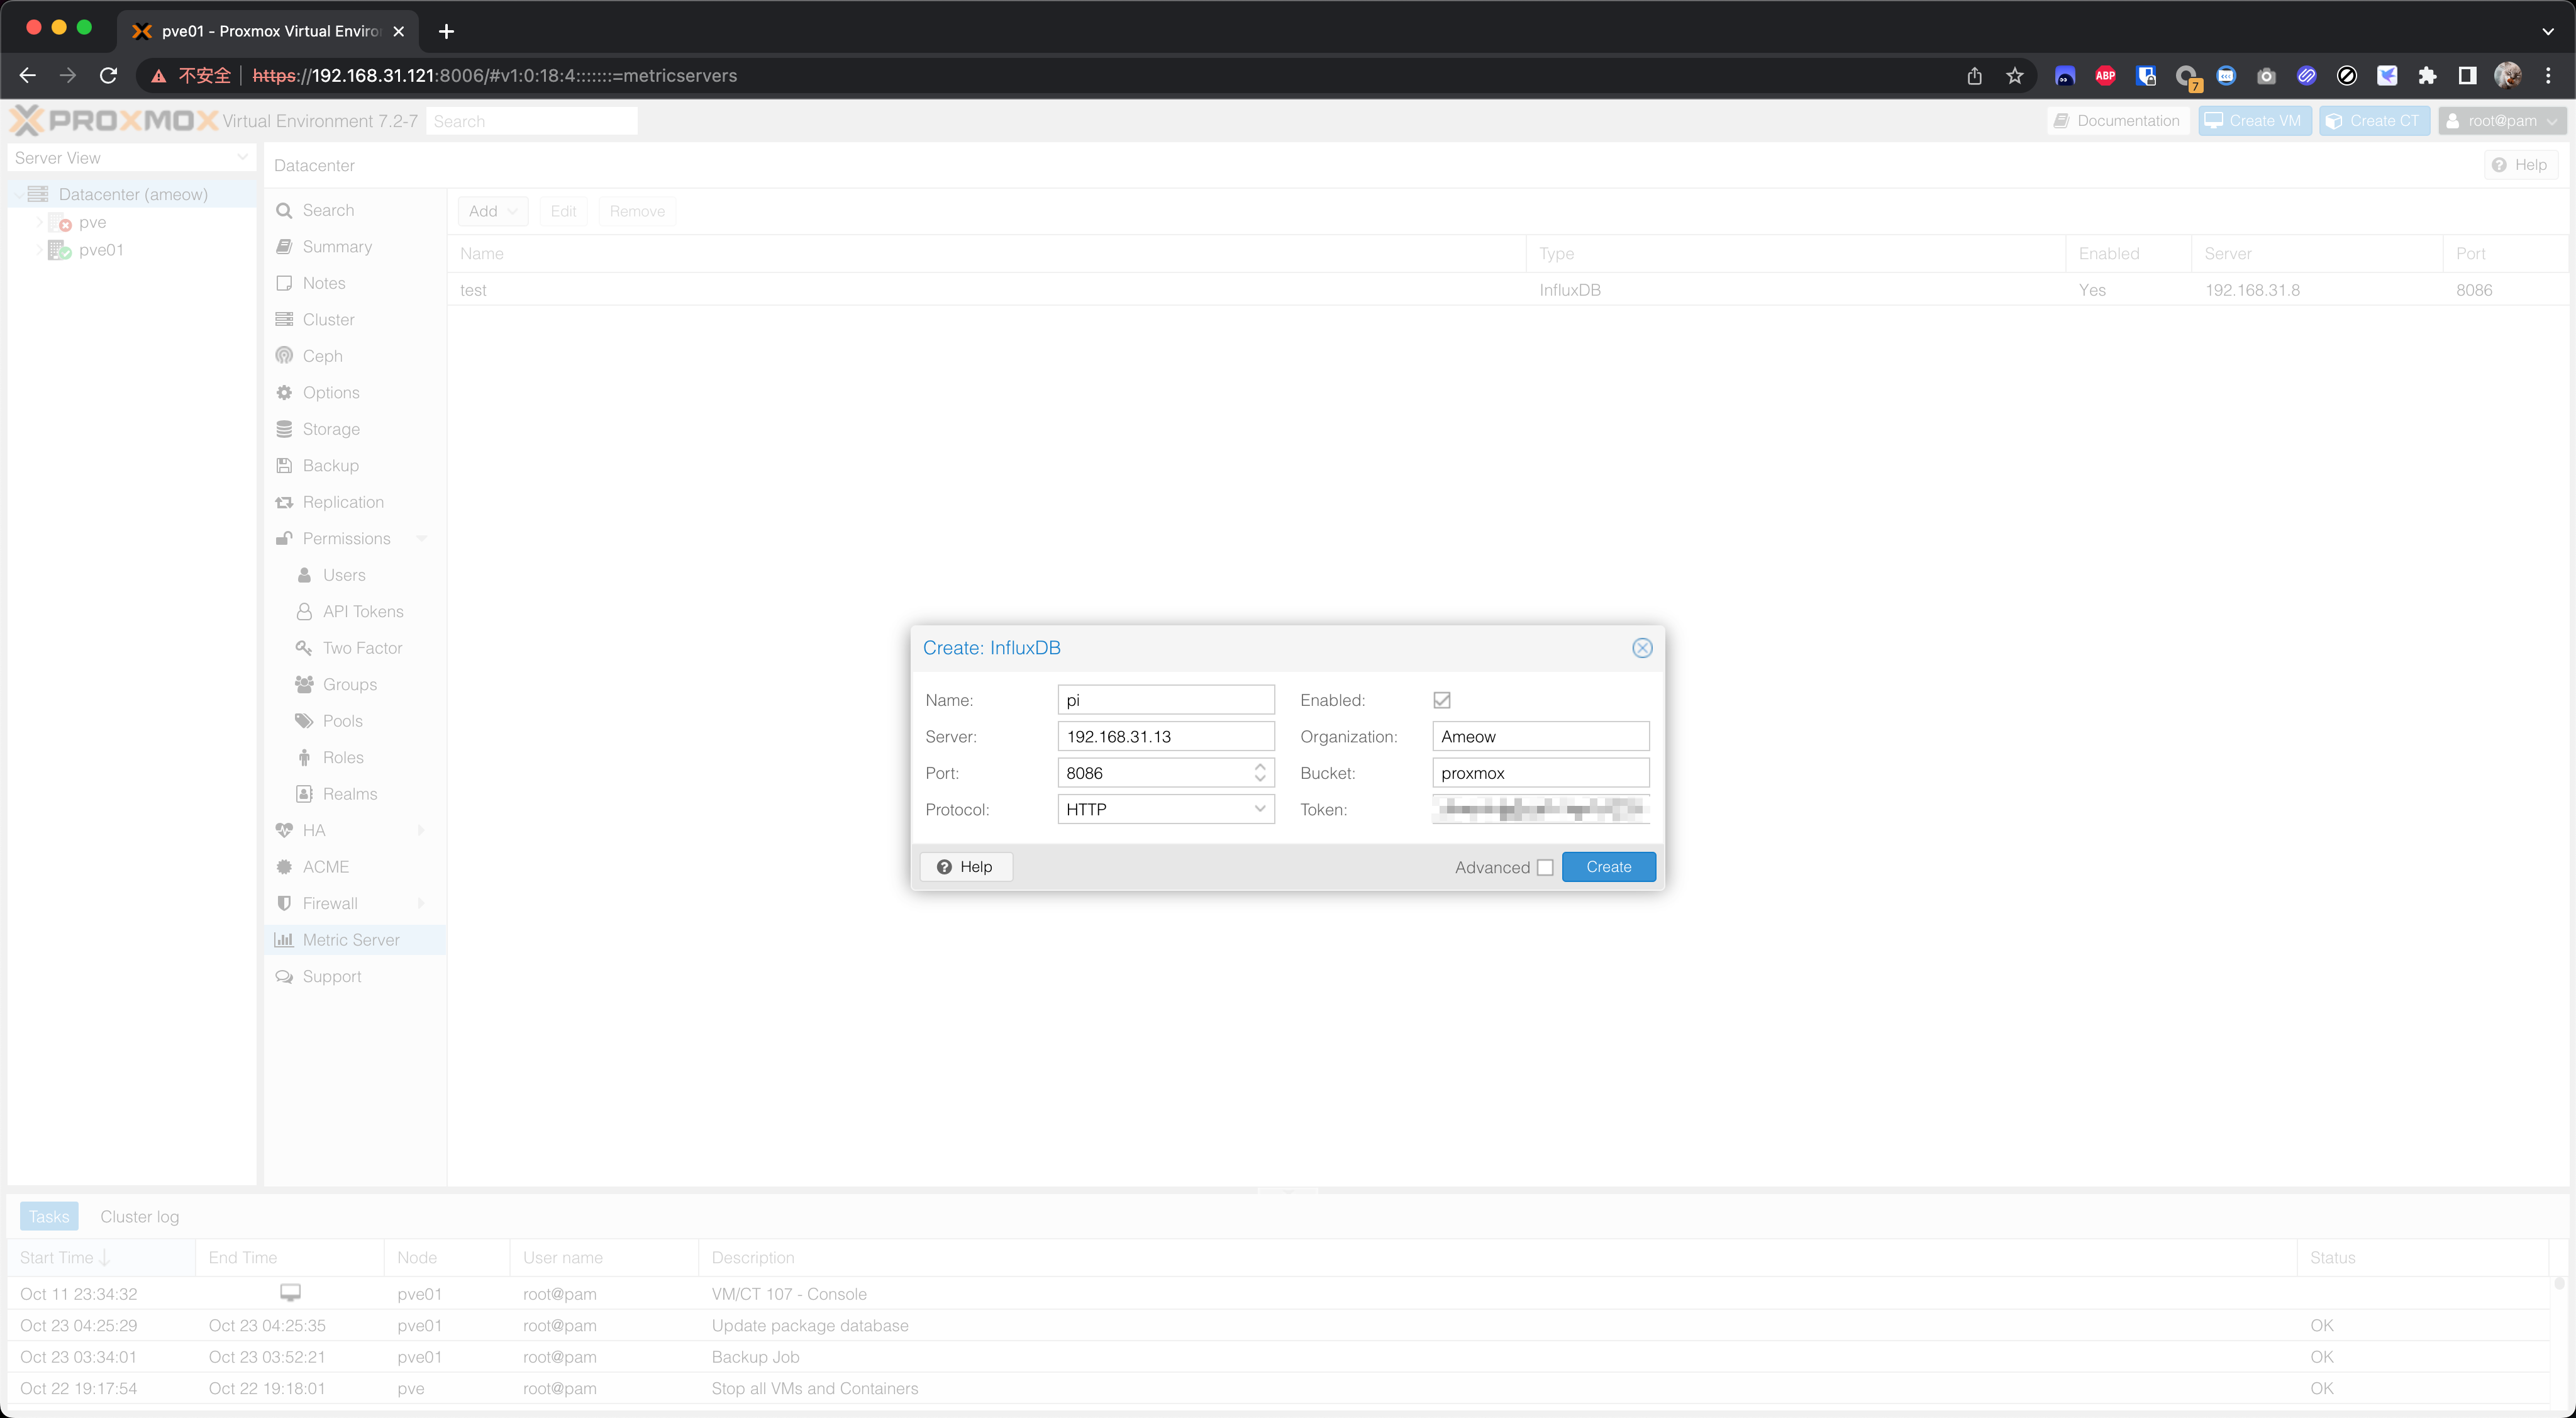The image size is (2576, 1418).
Task: Click the AdBlock Plus extension icon
Action: click(2105, 76)
